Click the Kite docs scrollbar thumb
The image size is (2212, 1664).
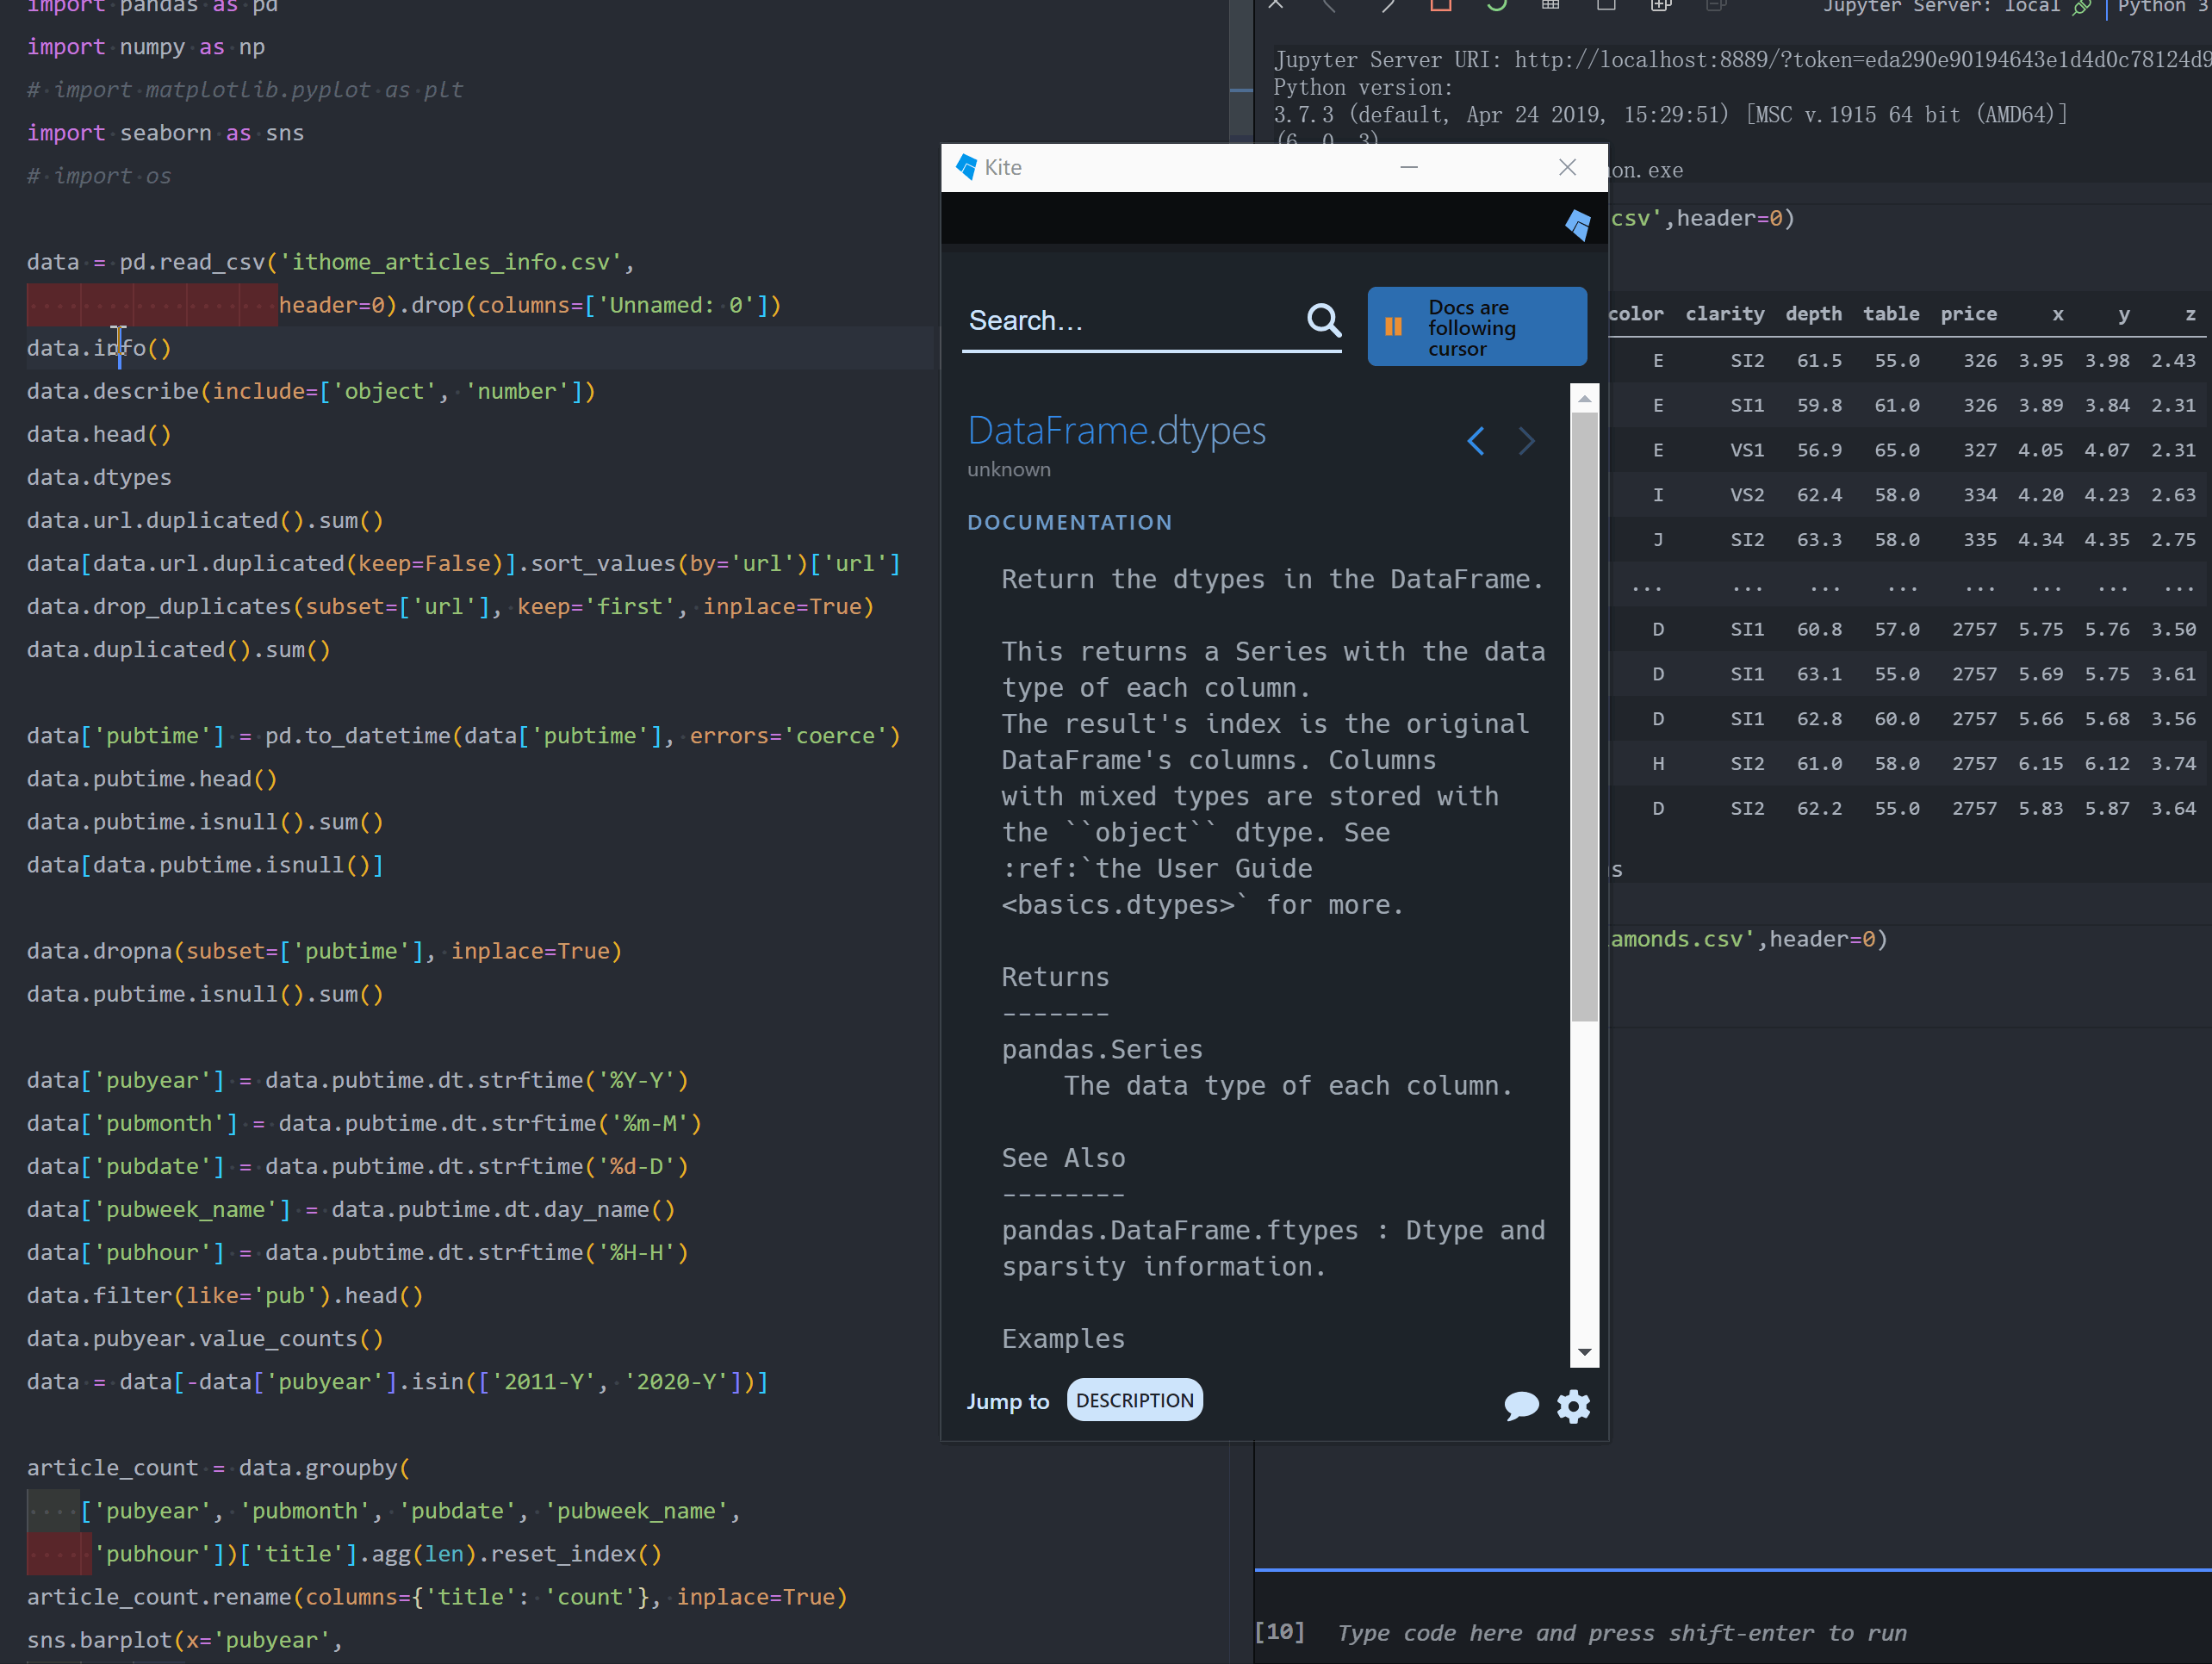point(1584,717)
